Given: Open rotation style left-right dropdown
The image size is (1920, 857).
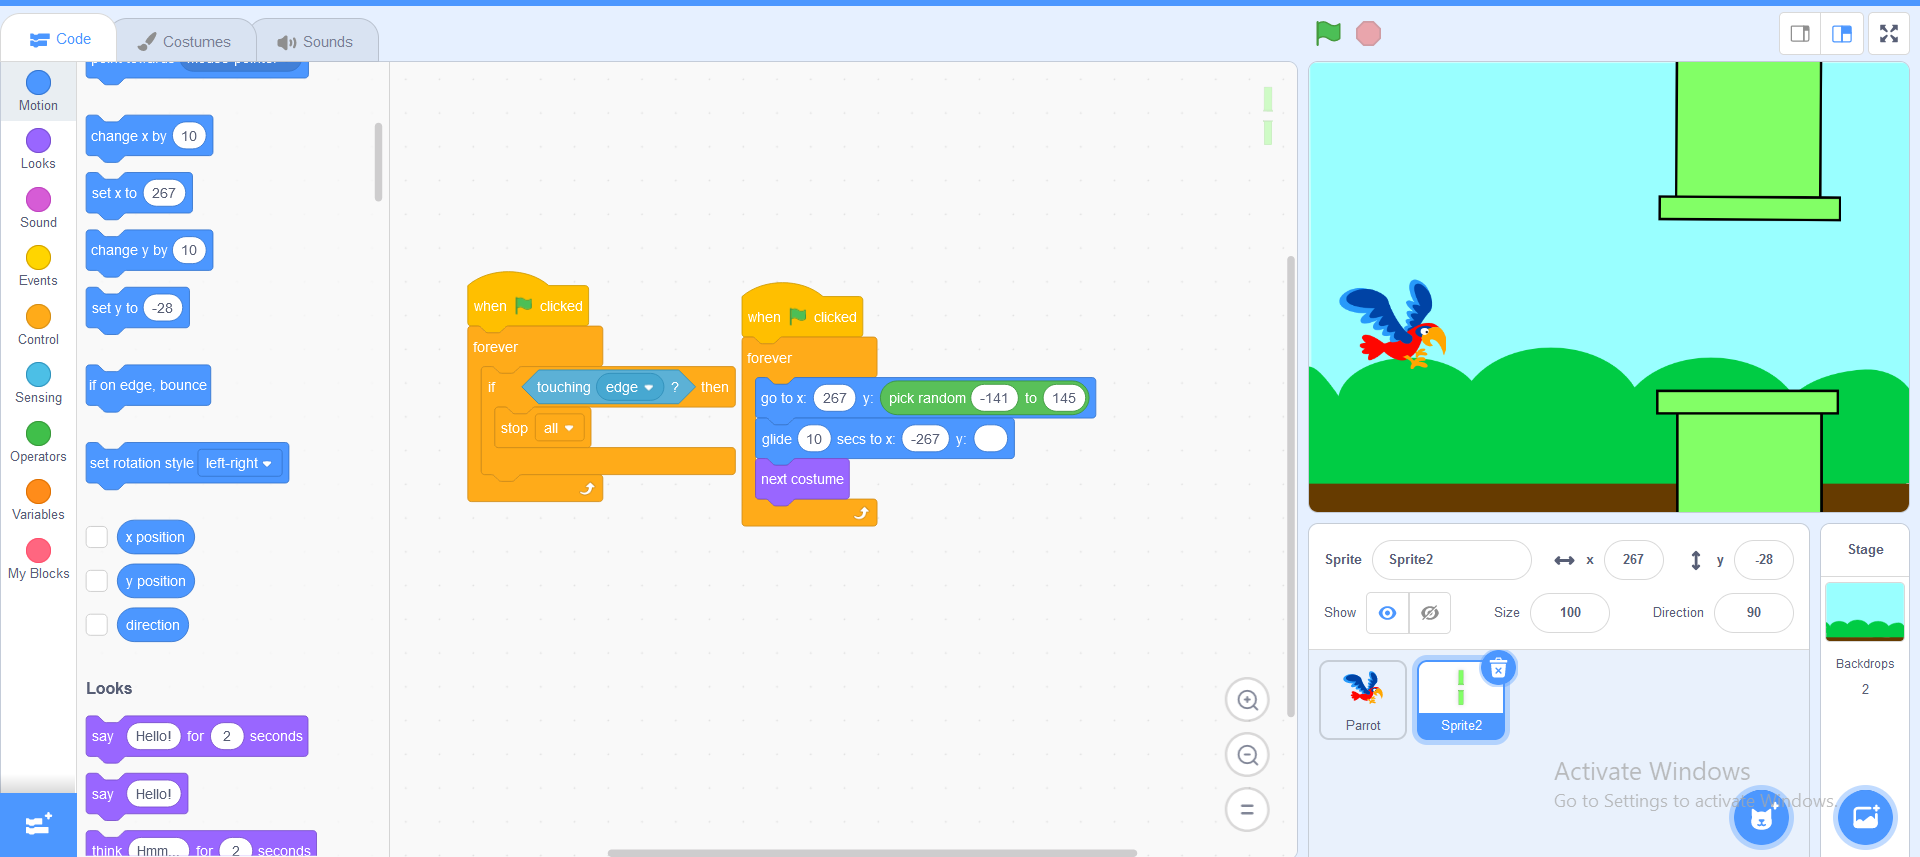Looking at the screenshot, I should [x=240, y=463].
